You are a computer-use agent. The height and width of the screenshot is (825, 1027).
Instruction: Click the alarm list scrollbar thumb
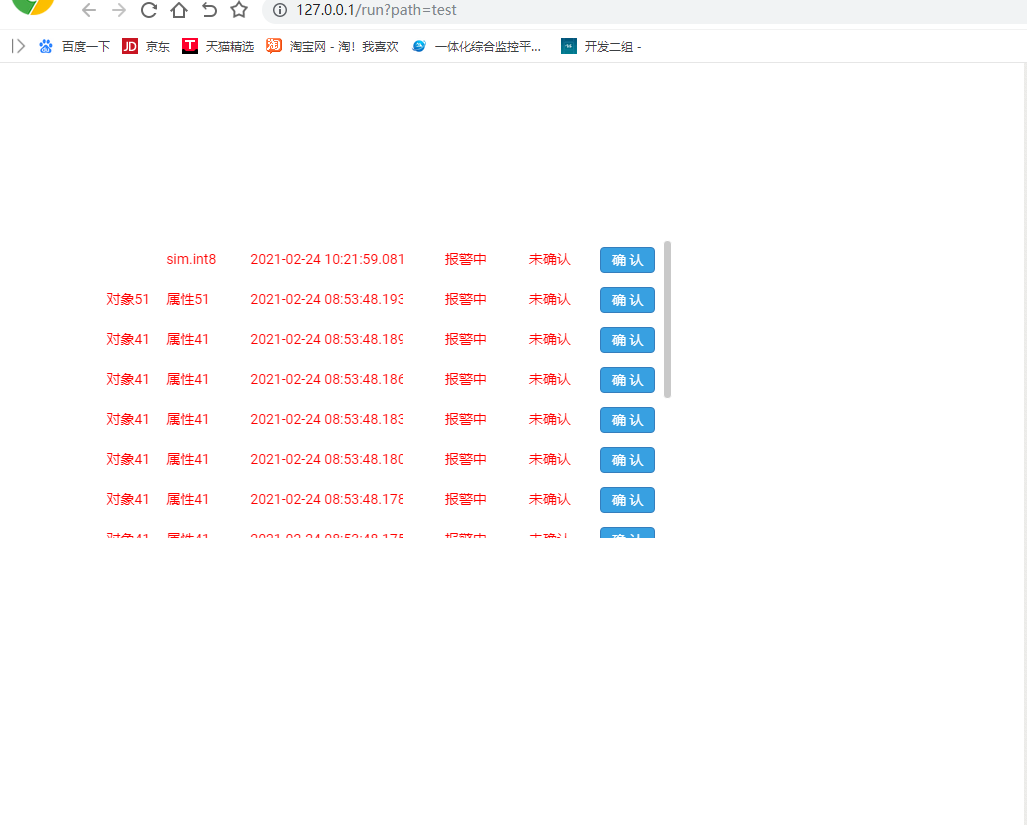click(x=667, y=320)
